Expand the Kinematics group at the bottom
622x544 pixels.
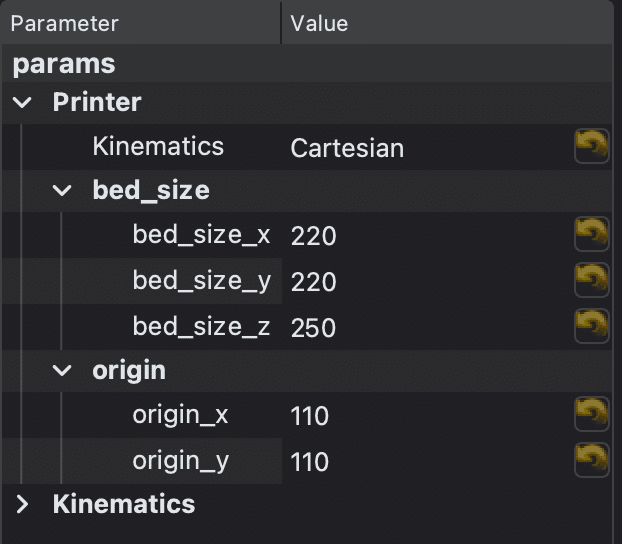22,504
